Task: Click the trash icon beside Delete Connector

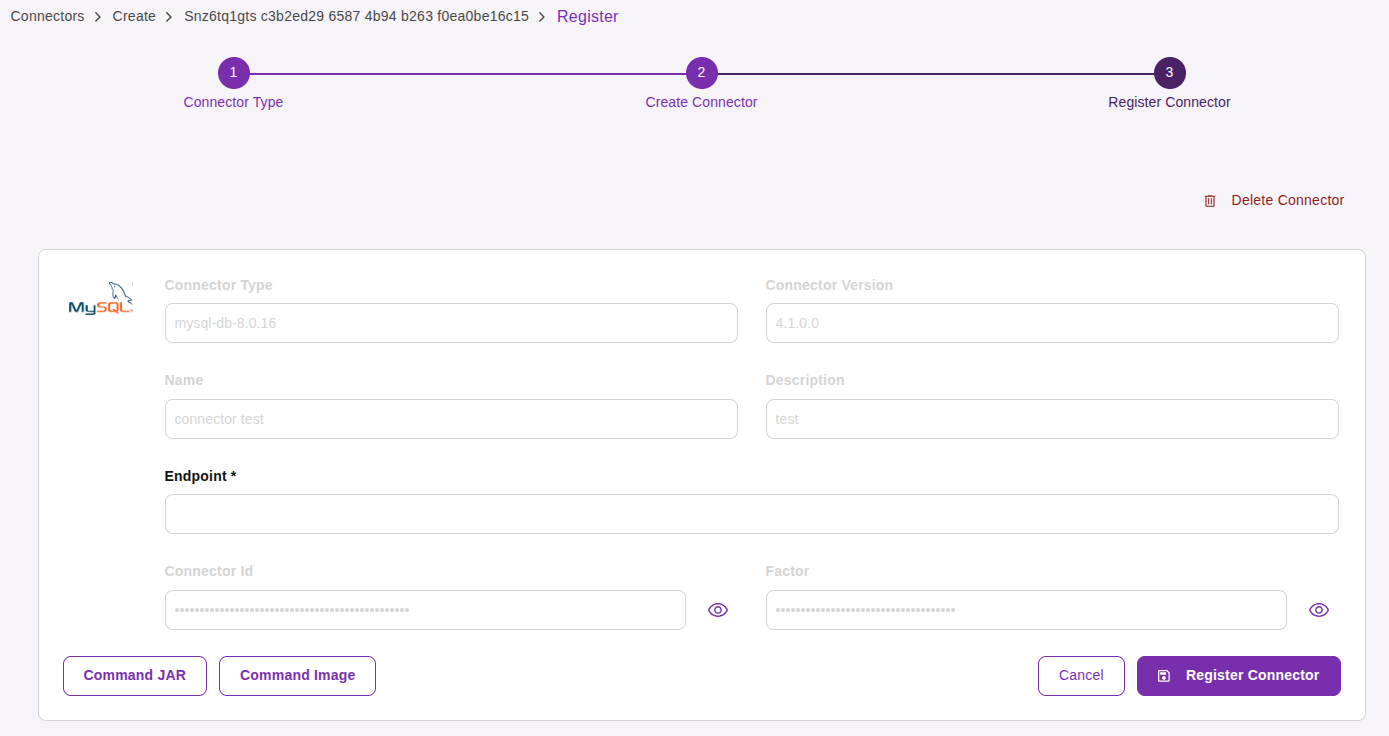Action: [1210, 200]
